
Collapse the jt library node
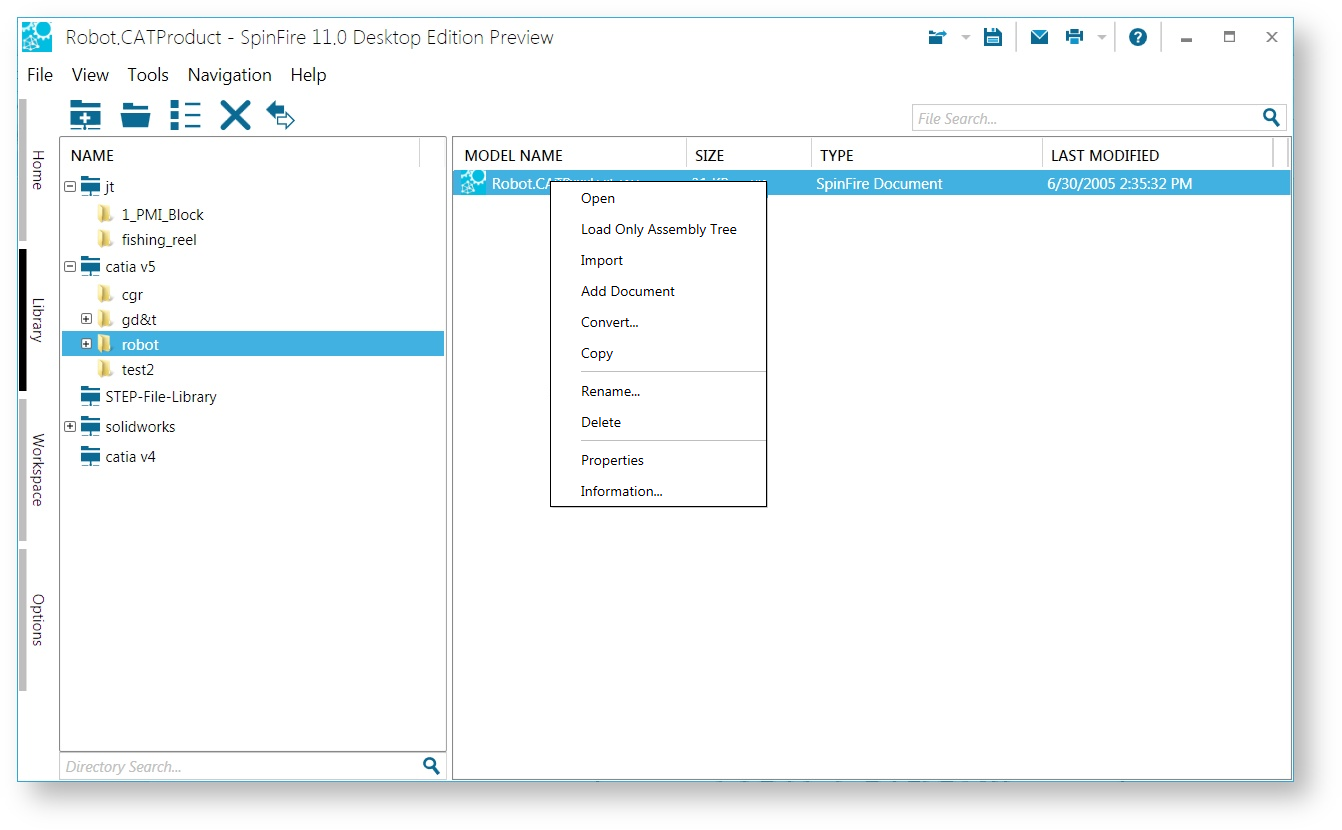pyautogui.click(x=70, y=186)
